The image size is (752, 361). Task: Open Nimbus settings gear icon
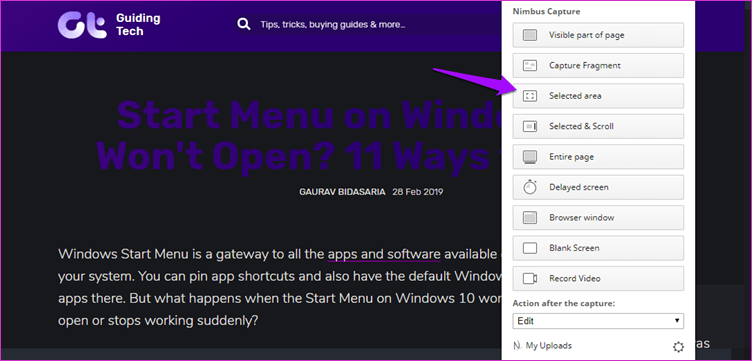(678, 347)
